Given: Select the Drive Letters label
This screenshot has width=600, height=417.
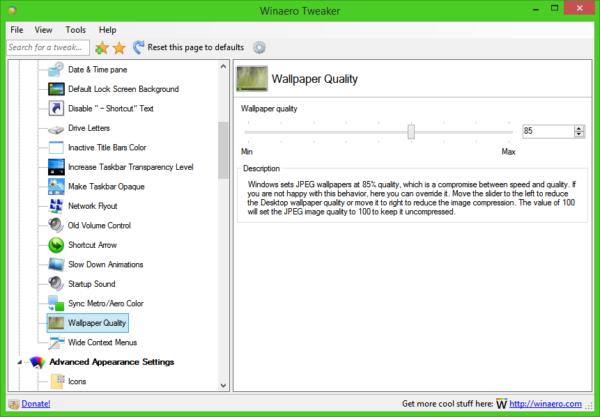Looking at the screenshot, I should point(89,128).
